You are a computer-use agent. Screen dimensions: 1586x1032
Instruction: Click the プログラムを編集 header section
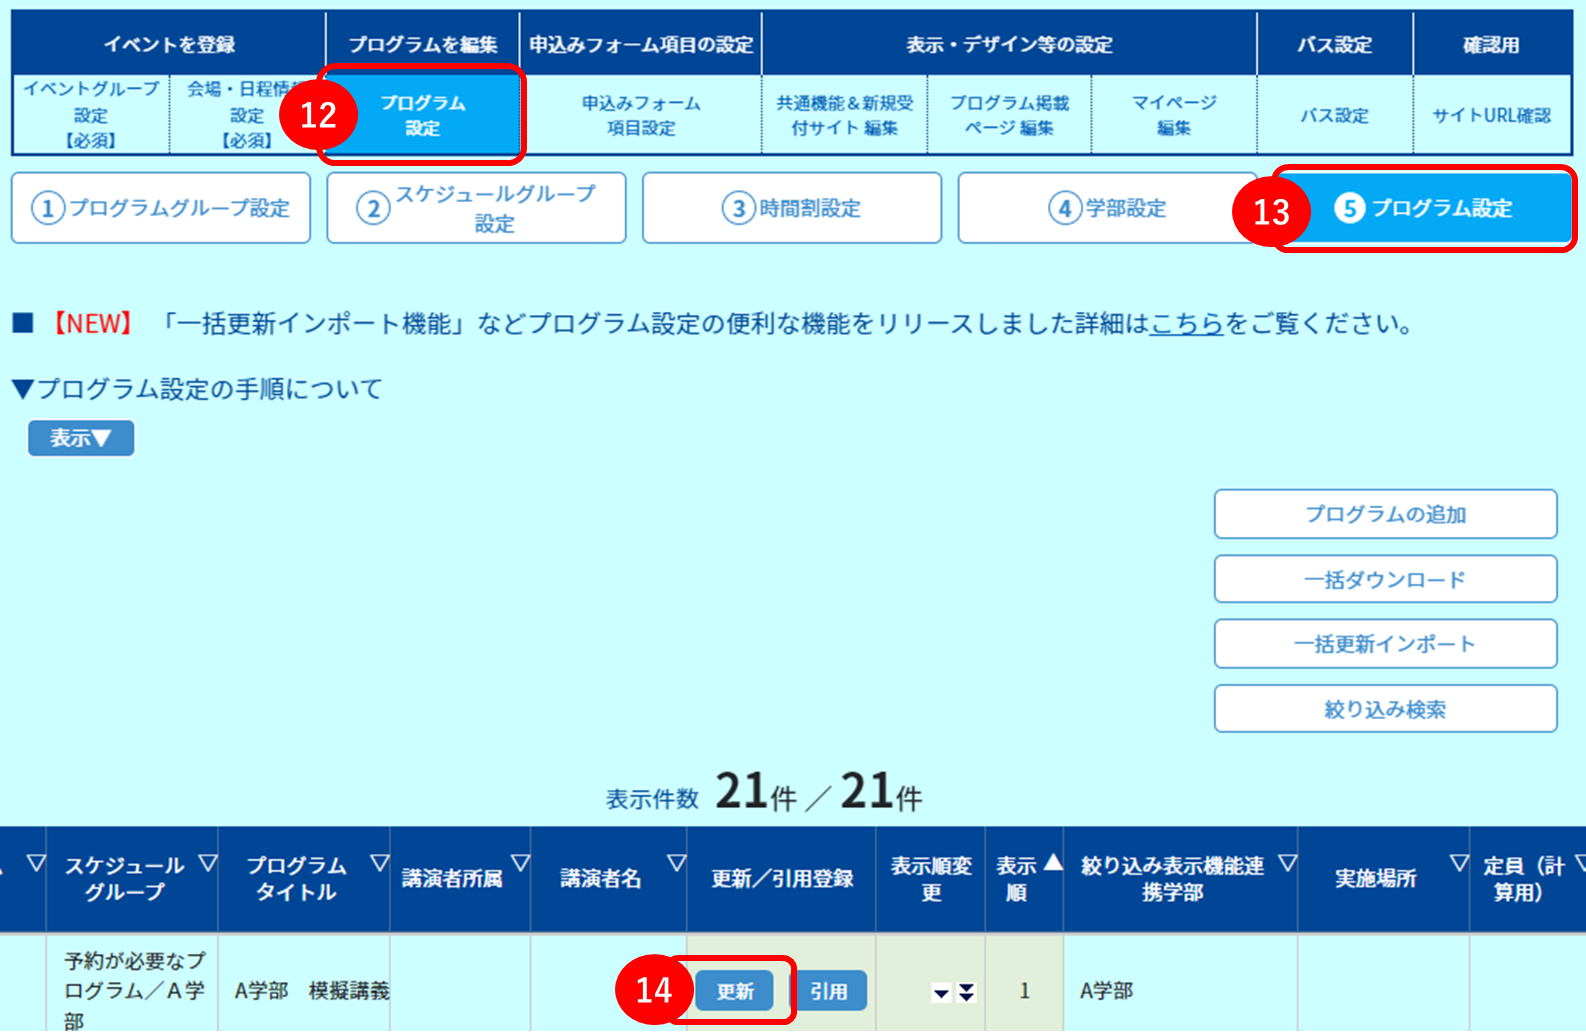pos(423,44)
